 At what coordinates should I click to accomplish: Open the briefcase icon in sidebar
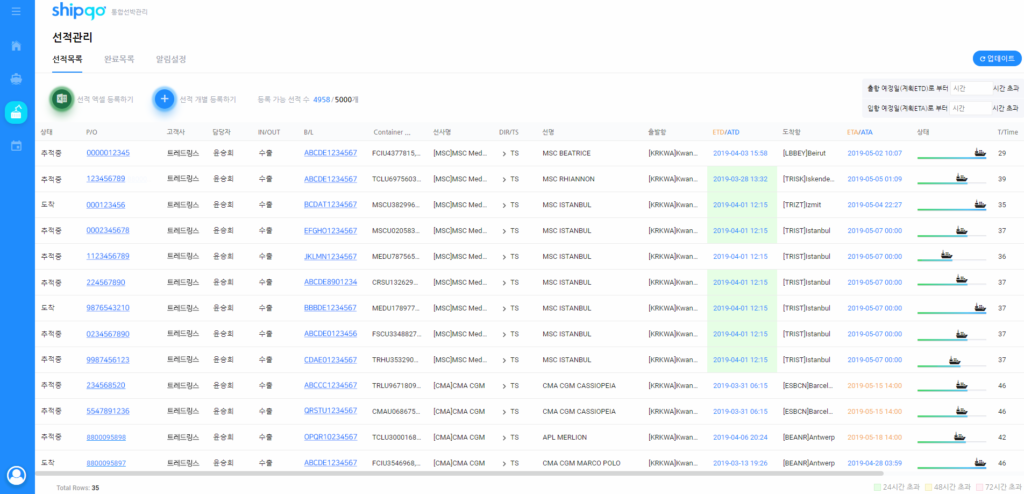pyautogui.click(x=16, y=79)
